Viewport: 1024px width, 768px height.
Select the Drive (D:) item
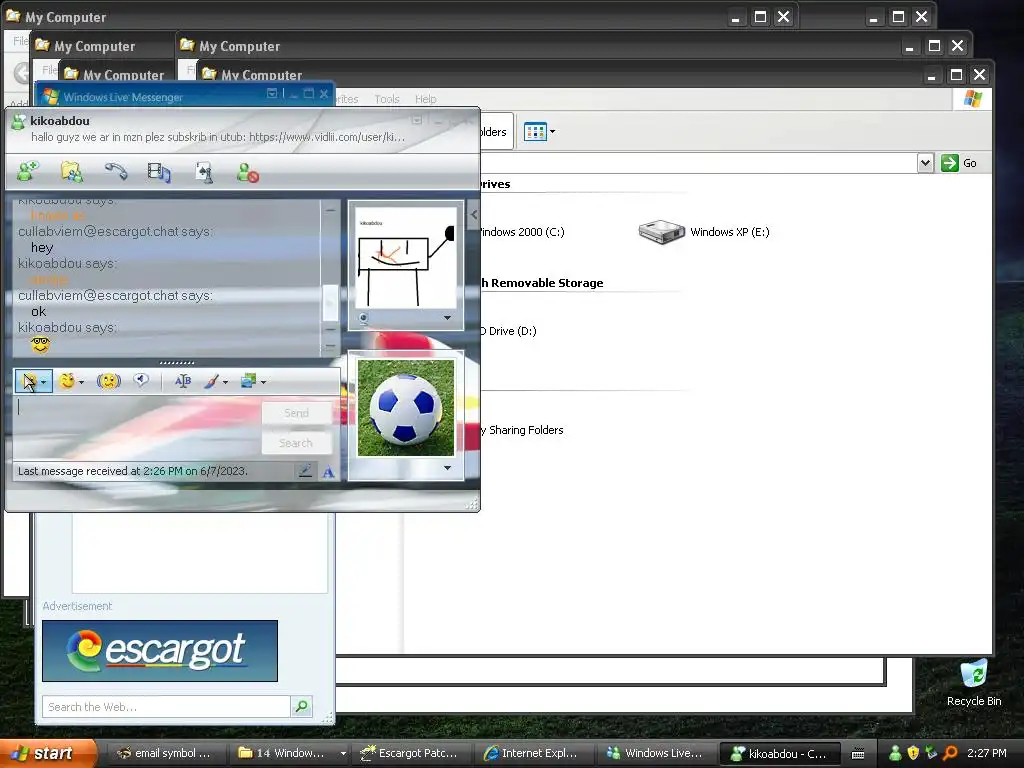(x=507, y=331)
